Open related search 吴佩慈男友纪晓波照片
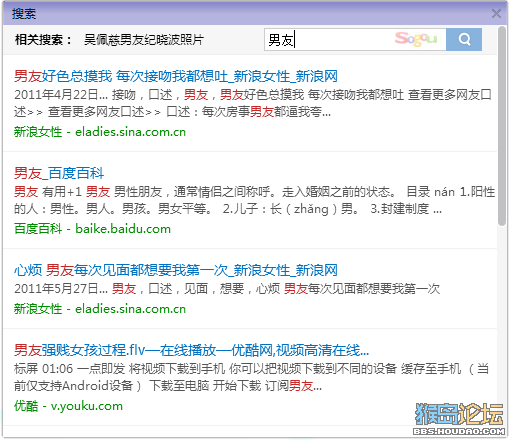Image resolution: width=510 pixels, height=440 pixels. click(144, 40)
